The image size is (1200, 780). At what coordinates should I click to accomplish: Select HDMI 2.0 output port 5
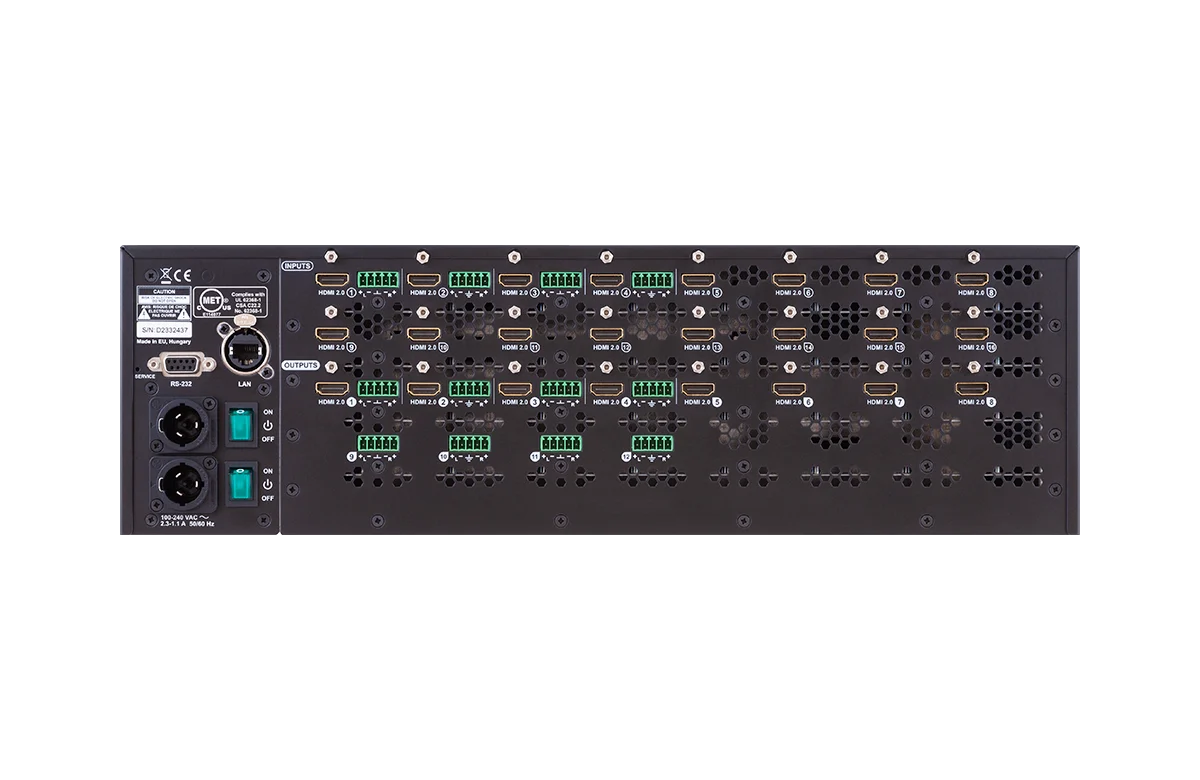[x=697, y=387]
